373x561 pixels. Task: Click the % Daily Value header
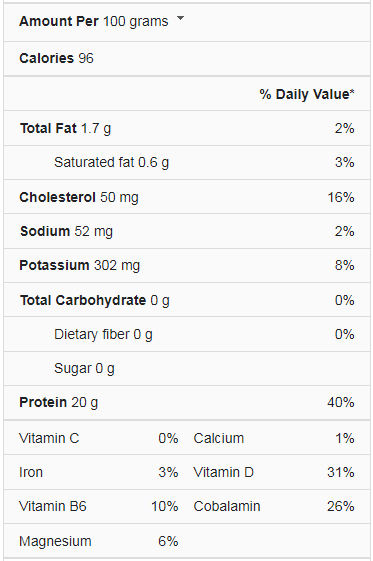(x=307, y=94)
